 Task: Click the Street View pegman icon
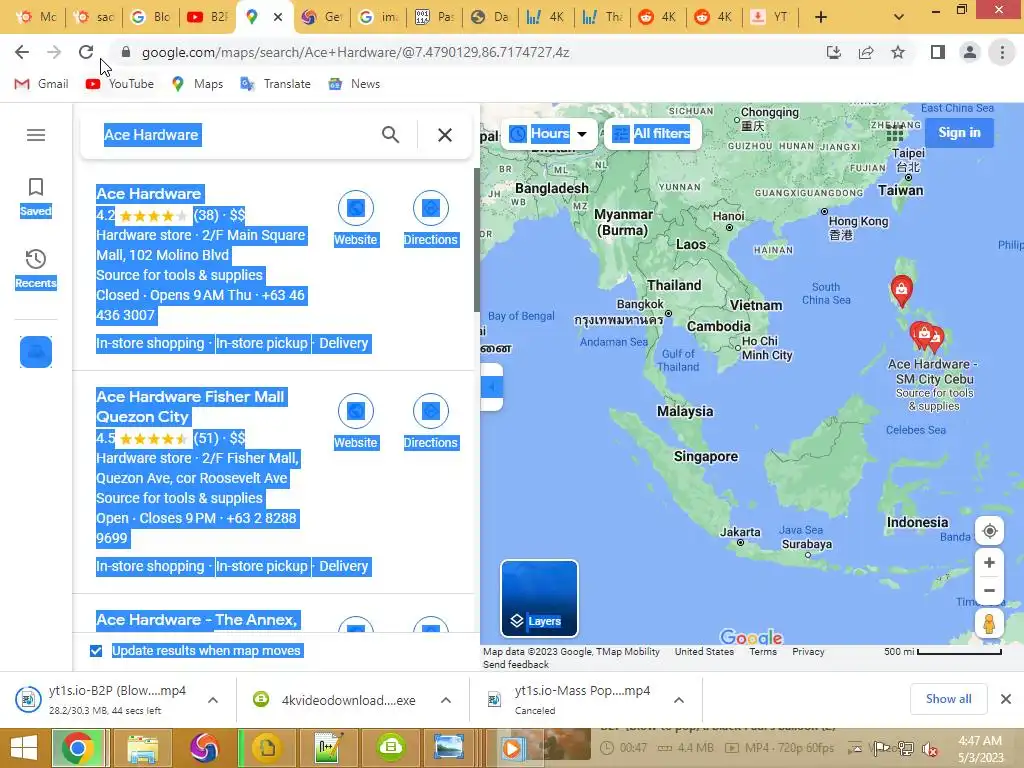pyautogui.click(x=989, y=624)
